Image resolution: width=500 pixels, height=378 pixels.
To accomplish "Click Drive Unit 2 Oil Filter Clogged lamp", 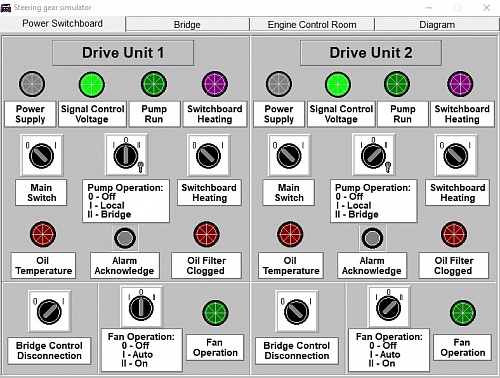I will (454, 234).
